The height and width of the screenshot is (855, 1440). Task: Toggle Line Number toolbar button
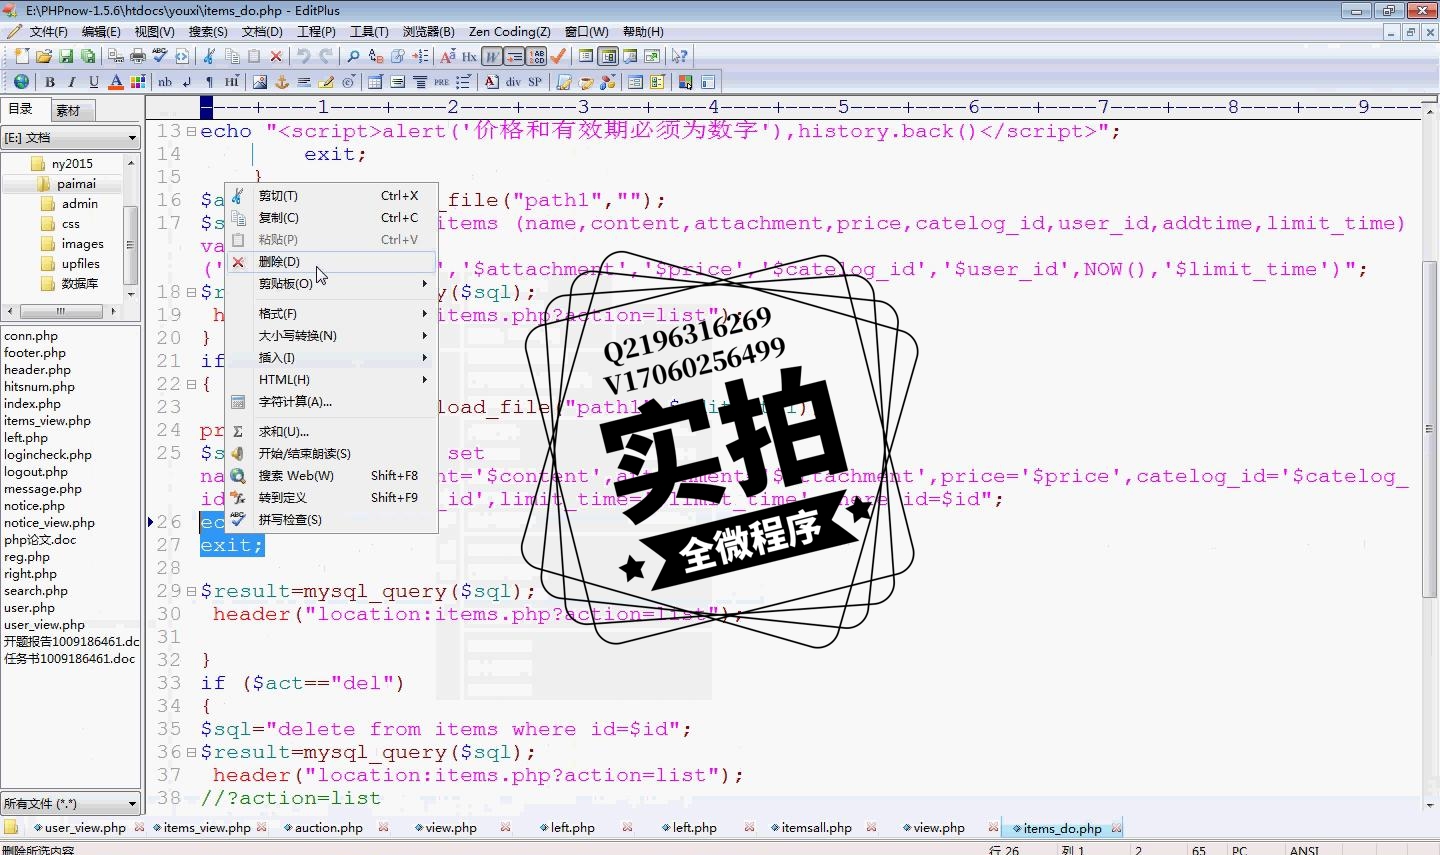(x=537, y=56)
